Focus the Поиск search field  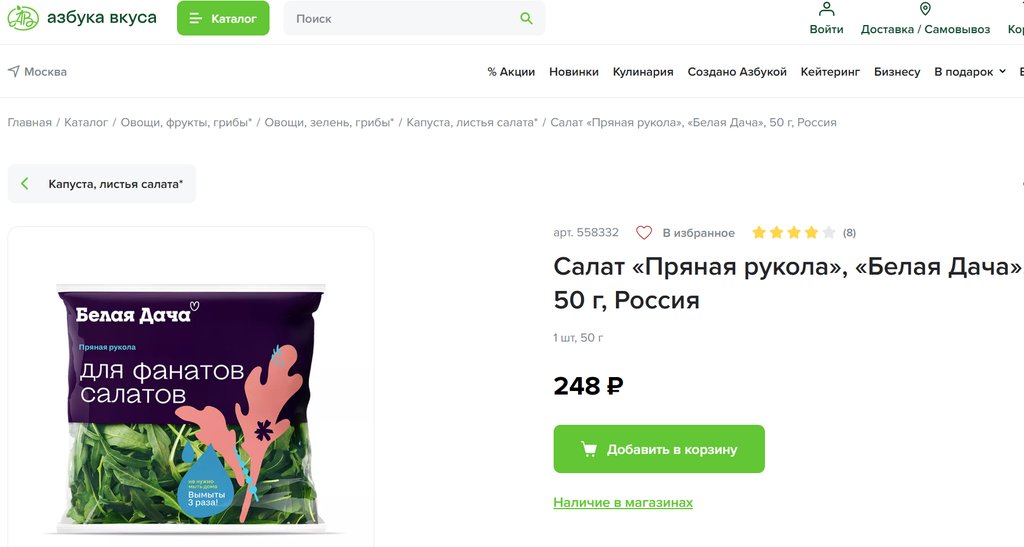tap(400, 18)
